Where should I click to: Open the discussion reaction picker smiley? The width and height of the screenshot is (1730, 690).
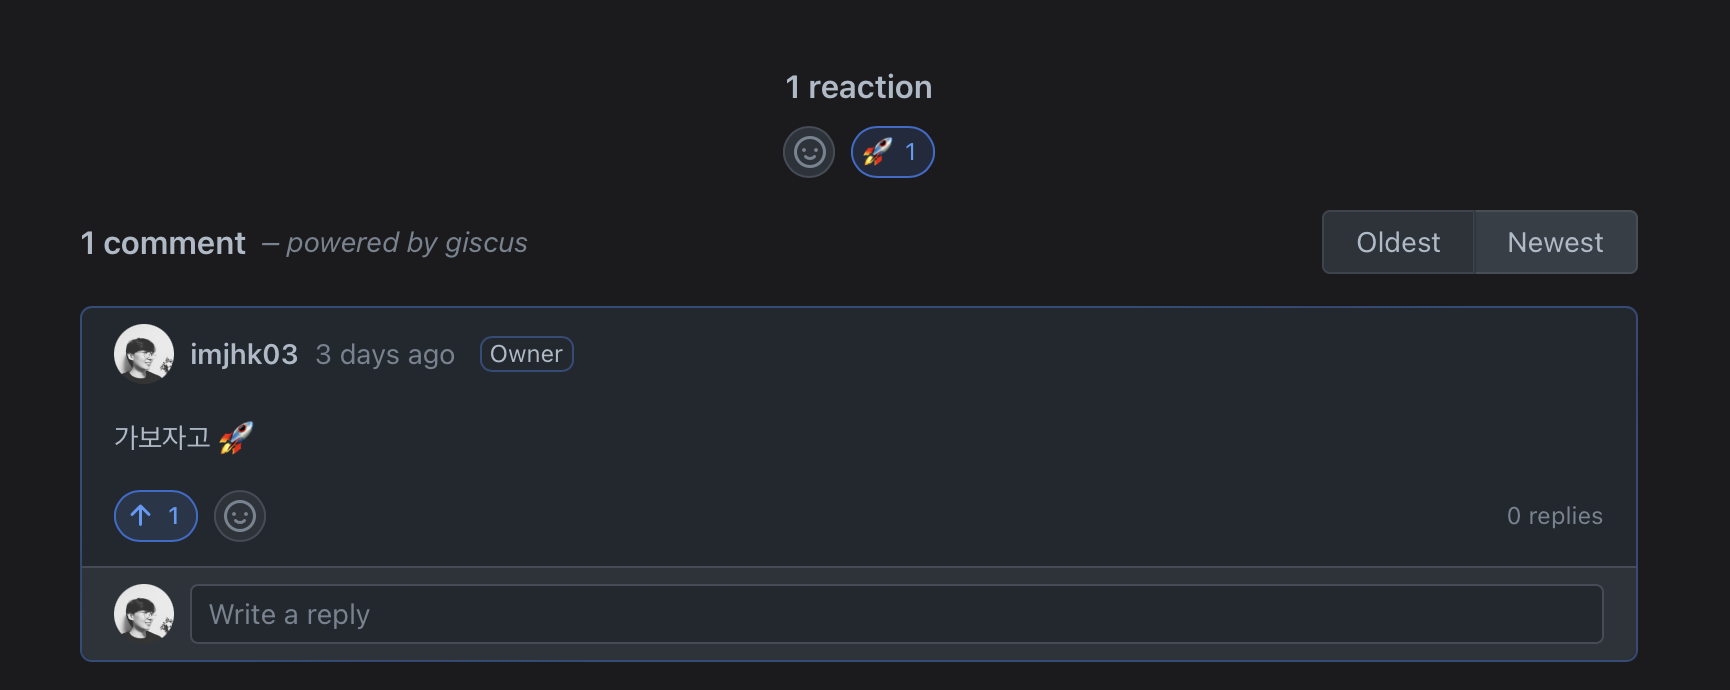pyautogui.click(x=809, y=152)
